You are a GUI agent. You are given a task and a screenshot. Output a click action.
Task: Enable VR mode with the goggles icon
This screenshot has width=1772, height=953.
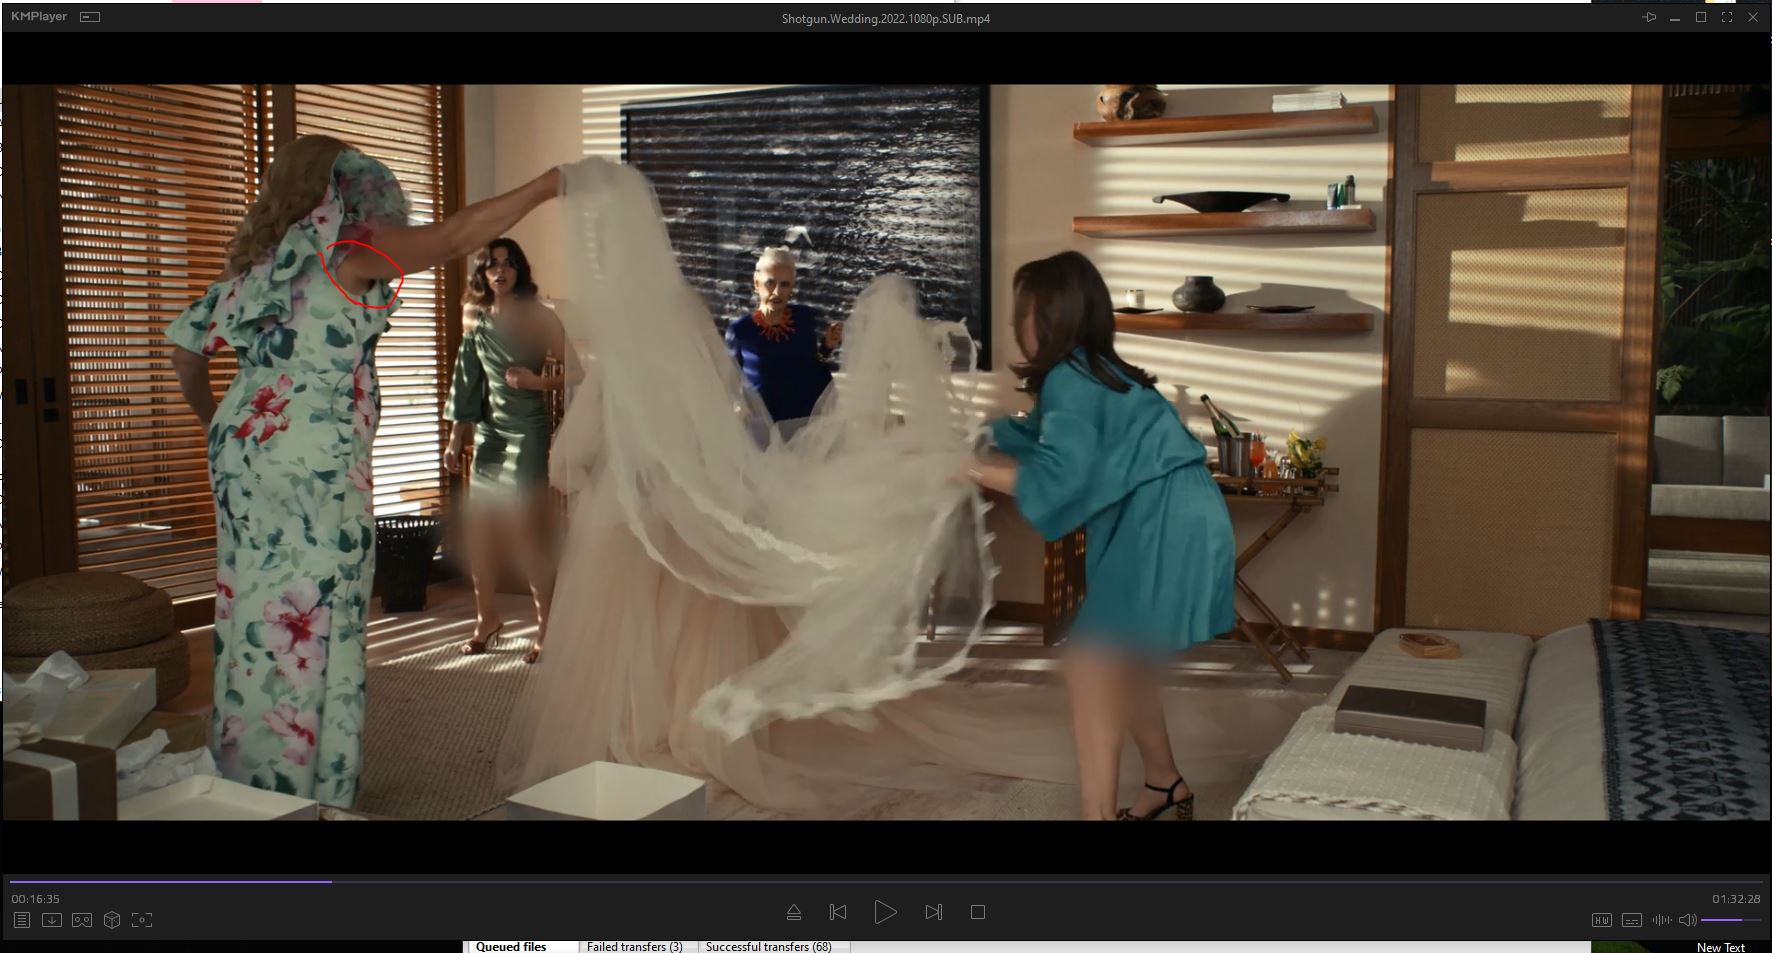pos(82,920)
